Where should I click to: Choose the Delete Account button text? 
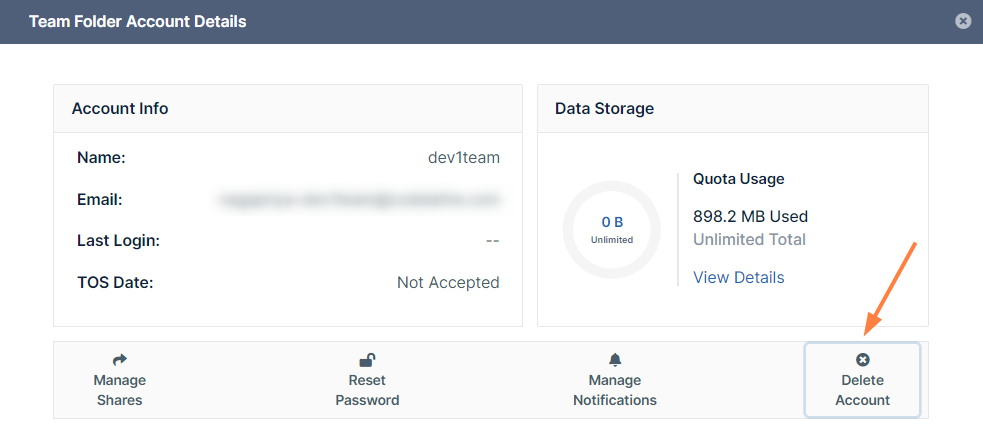click(x=863, y=390)
